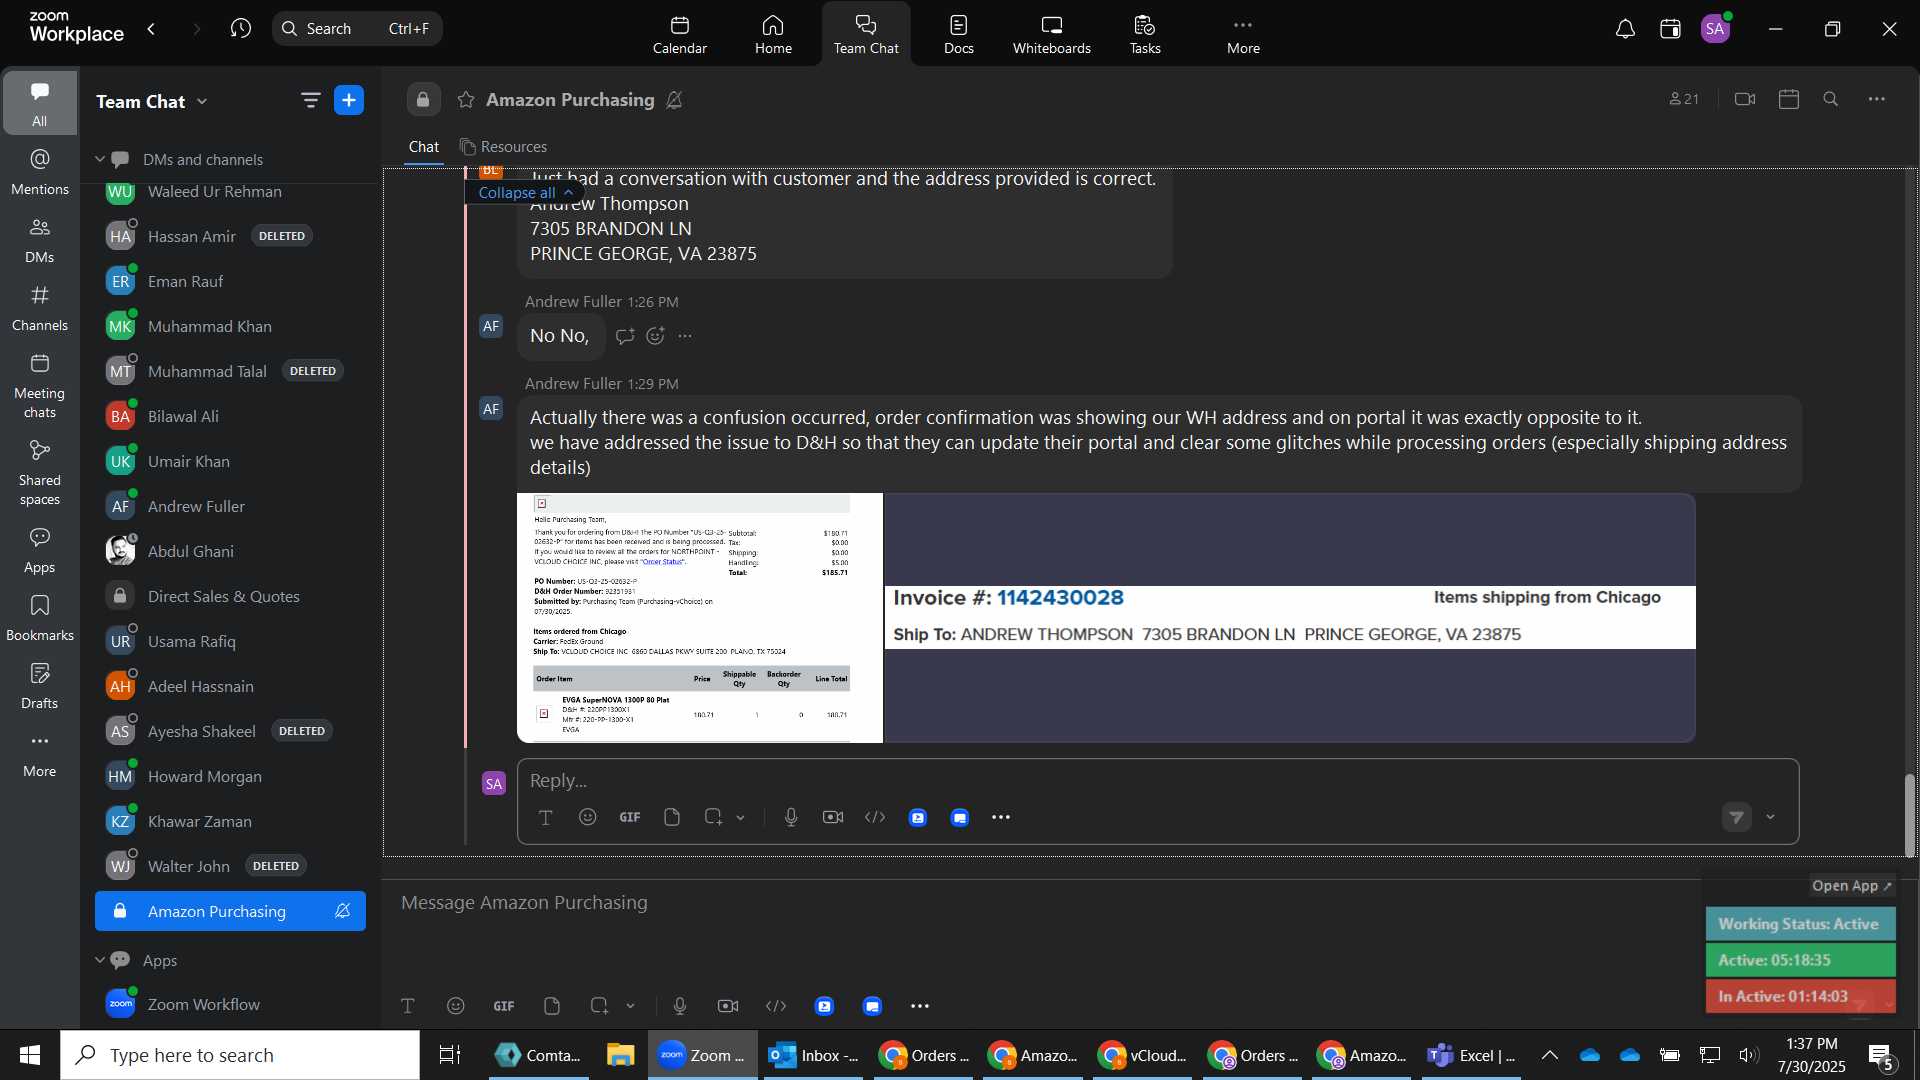
Task: Expand screenshot dropdown in main message box
Action: click(x=631, y=1006)
